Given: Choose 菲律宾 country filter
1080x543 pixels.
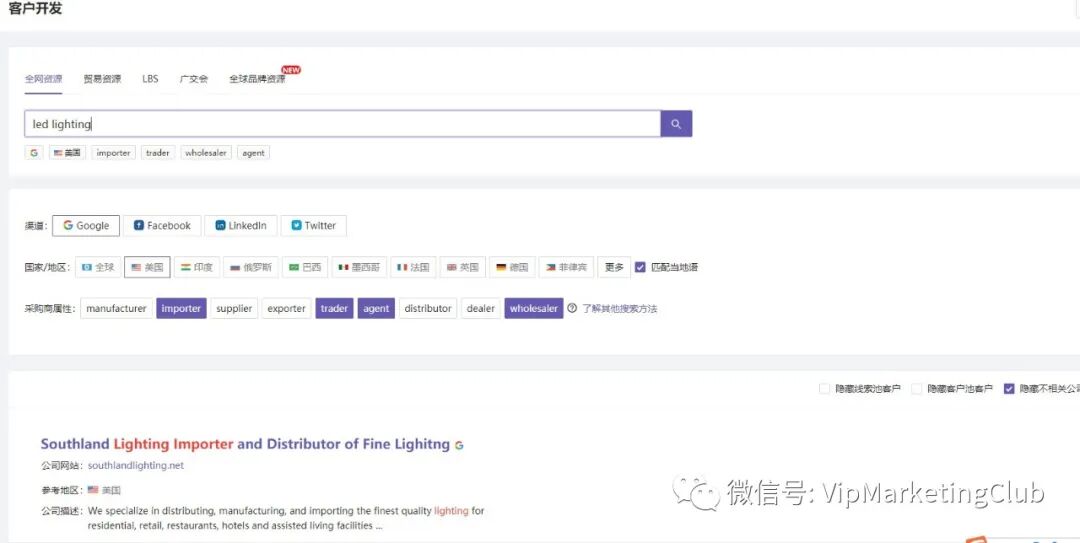Looking at the screenshot, I should [x=566, y=267].
